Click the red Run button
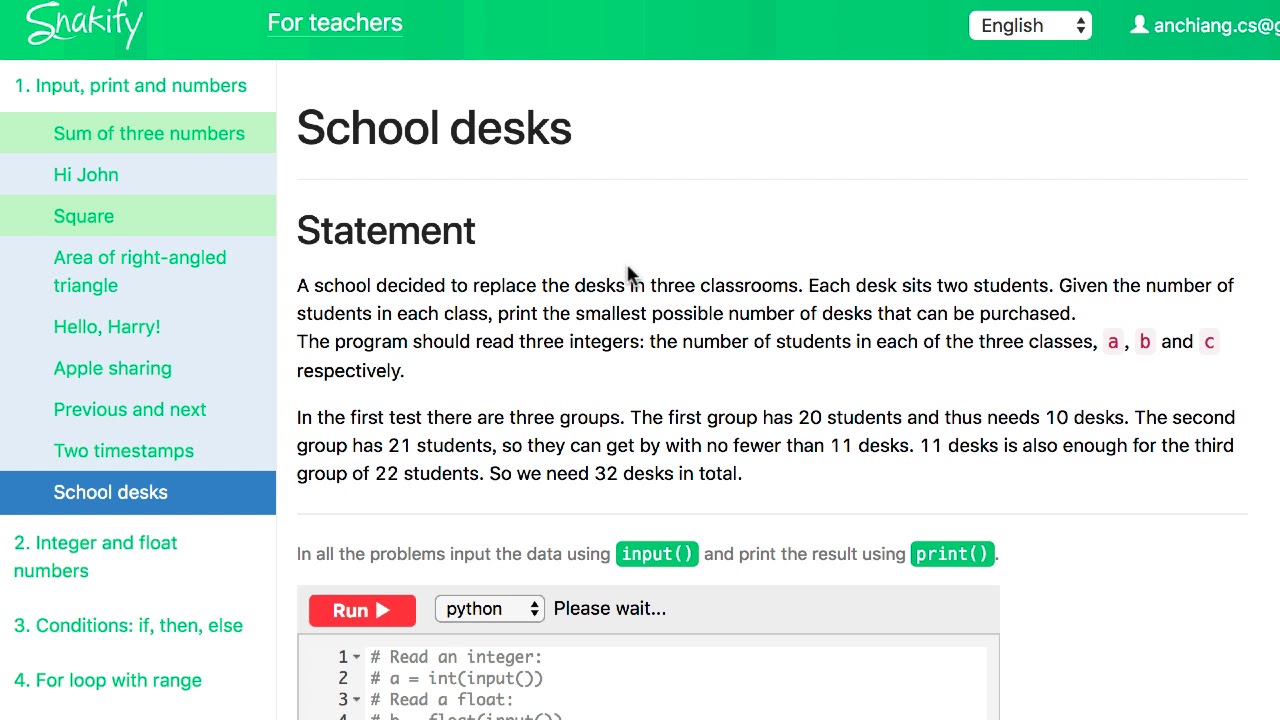 362,610
